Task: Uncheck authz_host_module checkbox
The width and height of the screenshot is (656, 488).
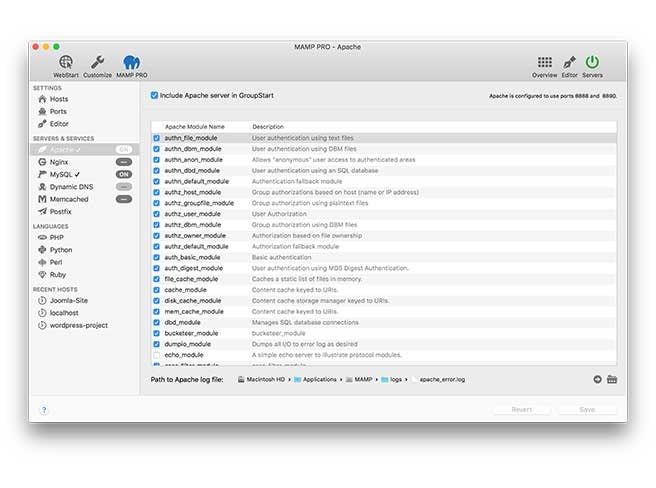Action: [x=156, y=193]
